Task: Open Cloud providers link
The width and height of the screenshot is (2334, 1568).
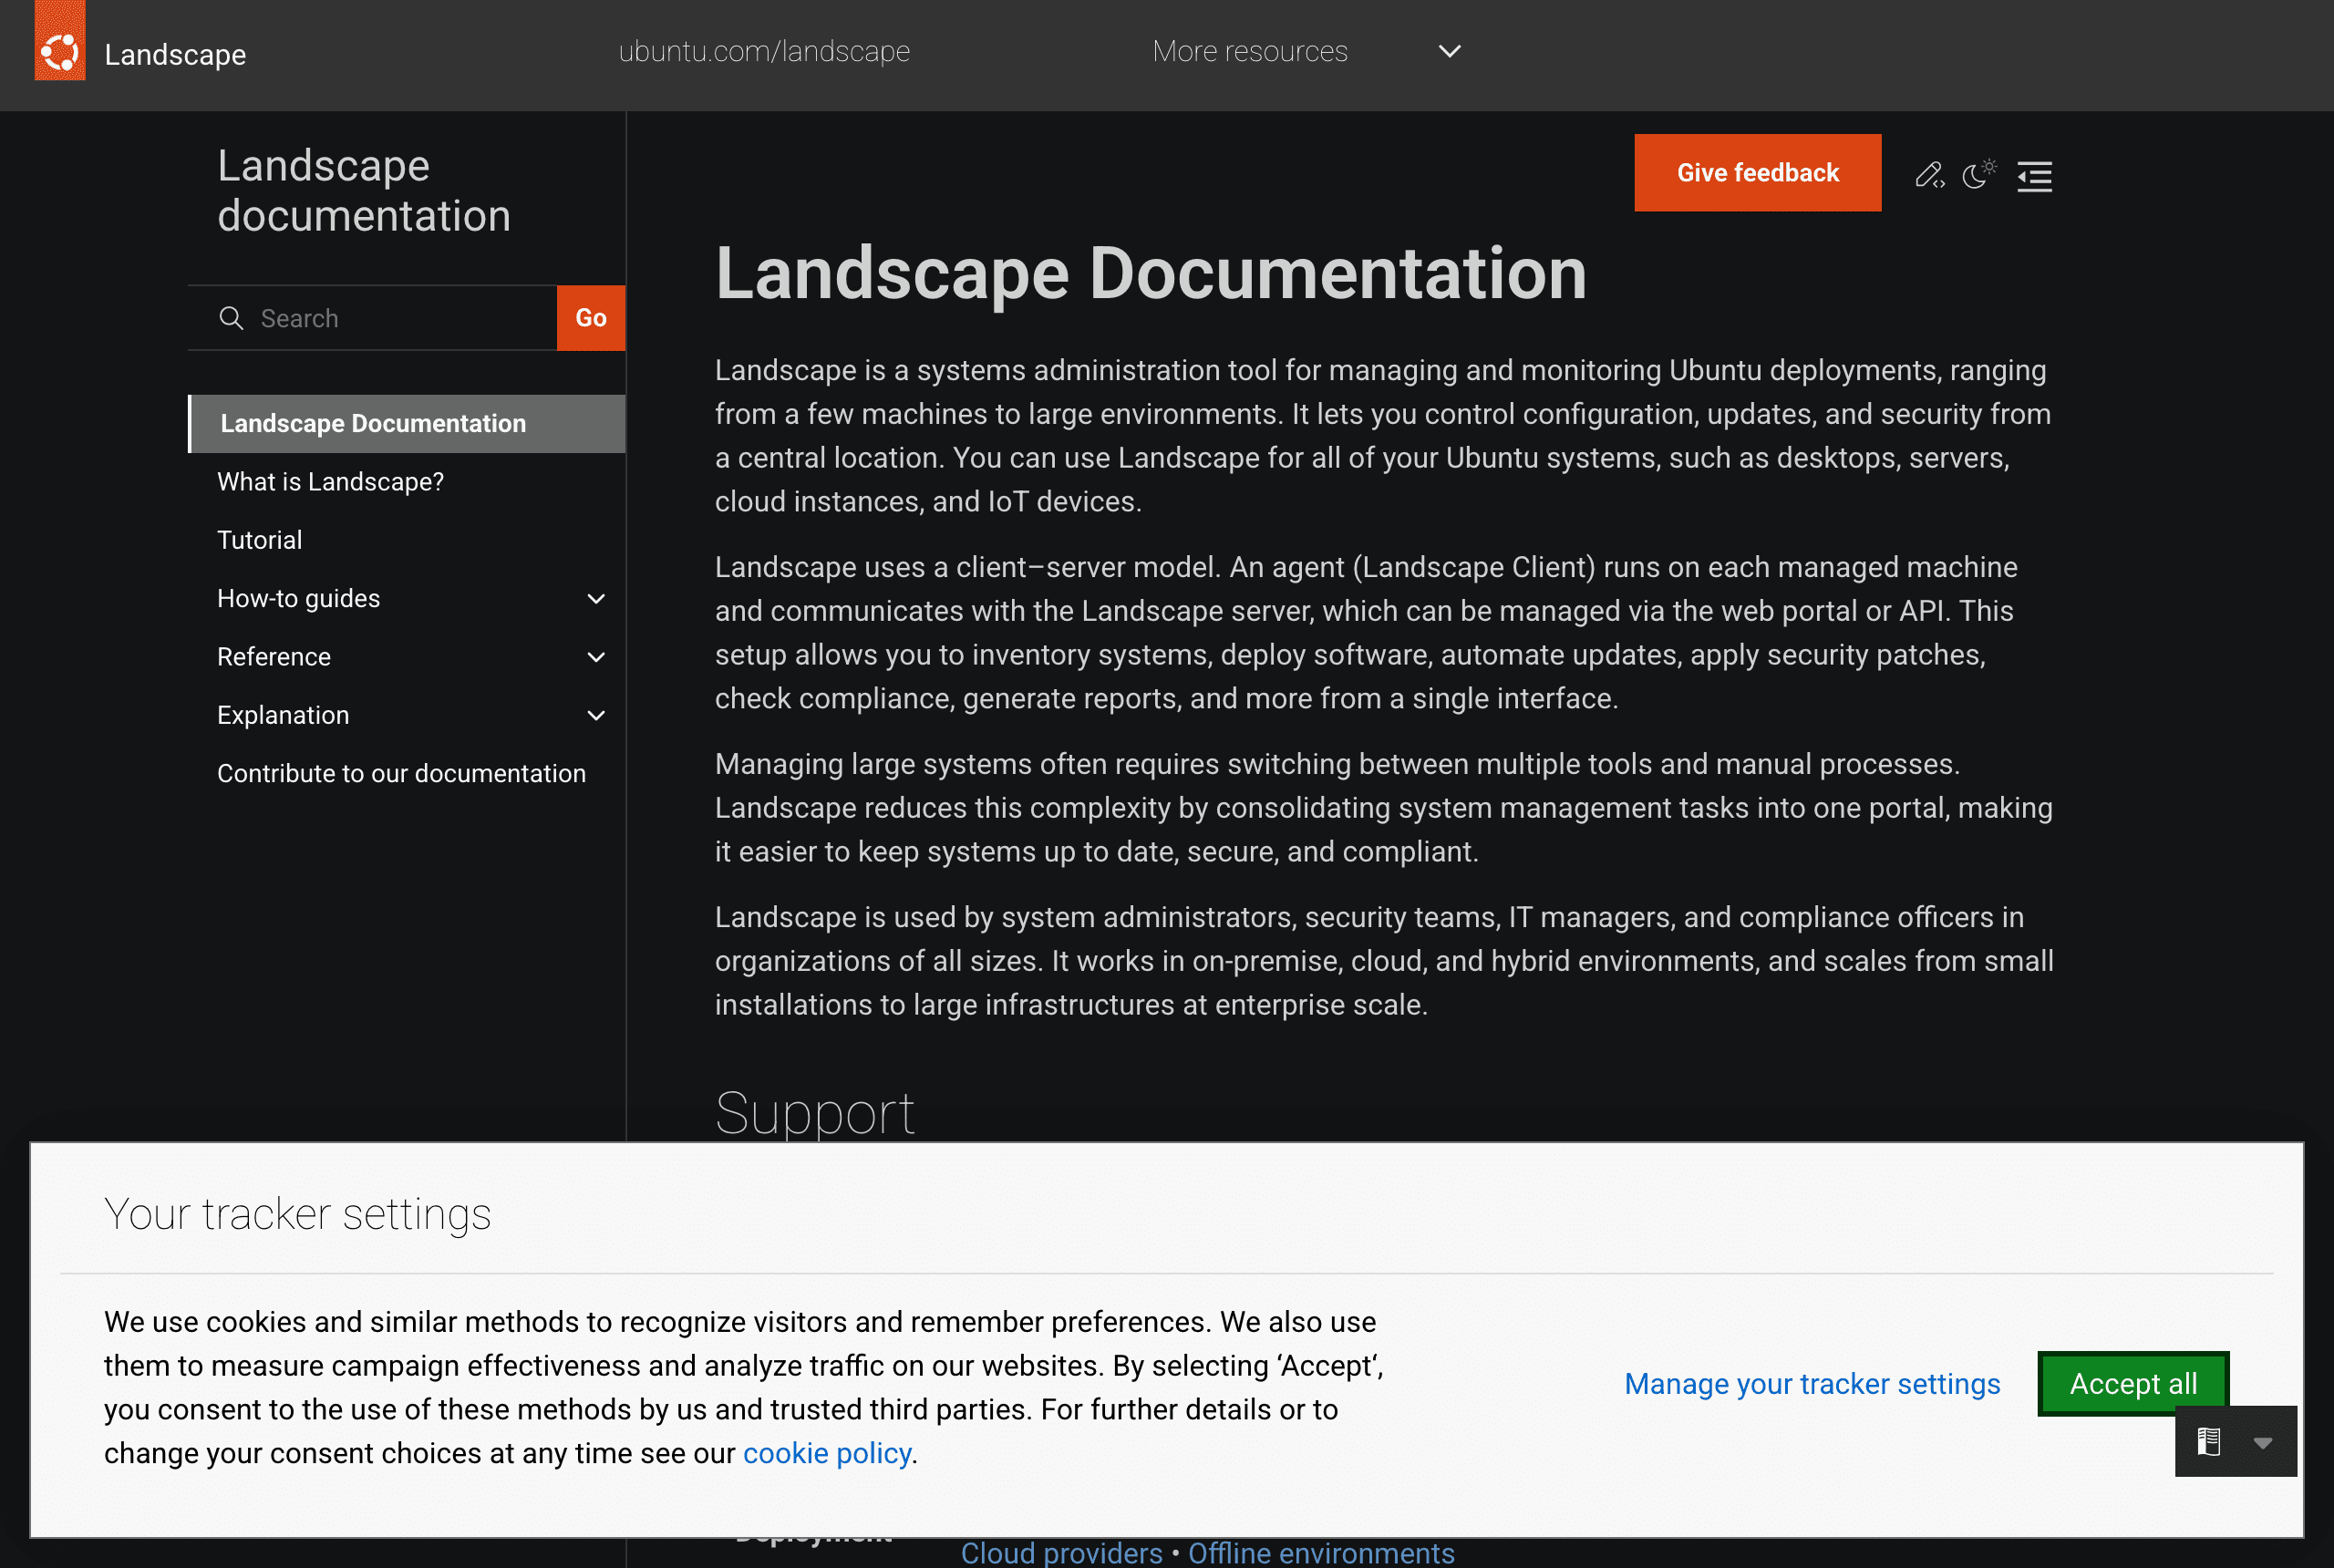Action: [1061, 1553]
